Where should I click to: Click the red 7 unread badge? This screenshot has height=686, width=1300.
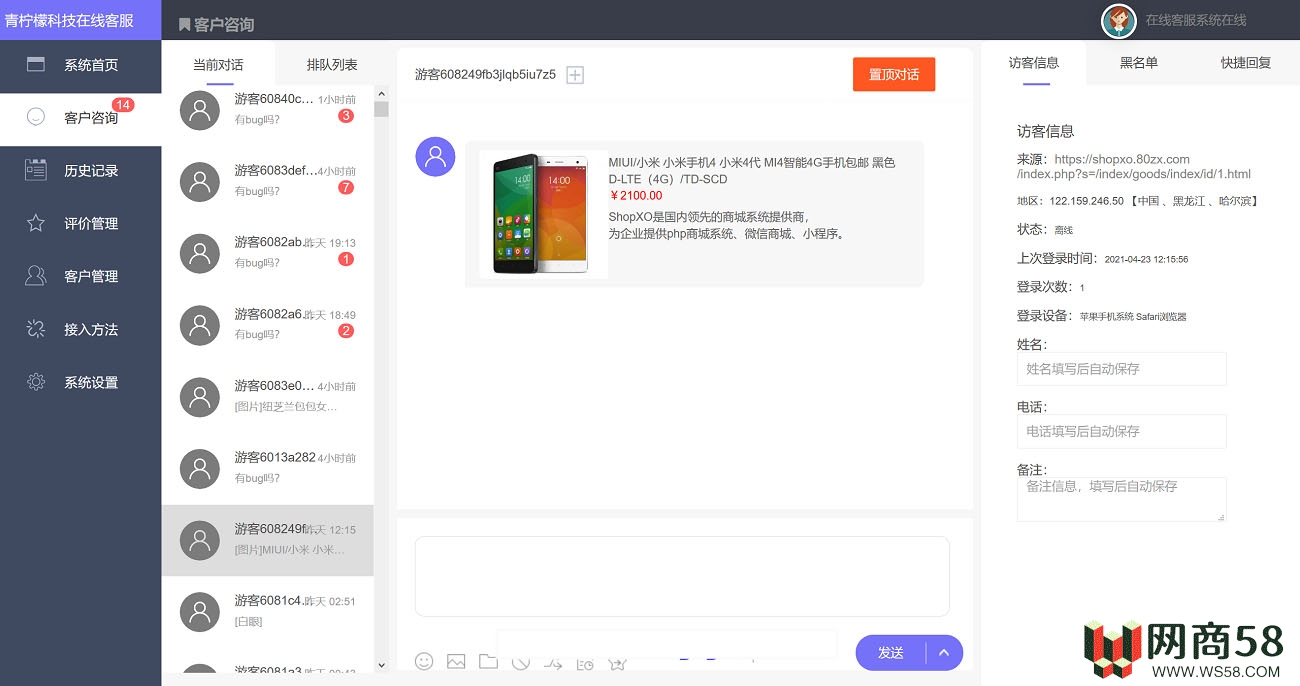coord(346,188)
